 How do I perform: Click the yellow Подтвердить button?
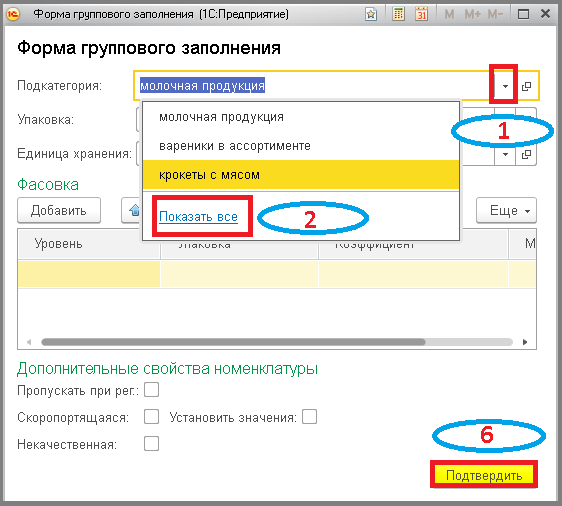click(484, 475)
